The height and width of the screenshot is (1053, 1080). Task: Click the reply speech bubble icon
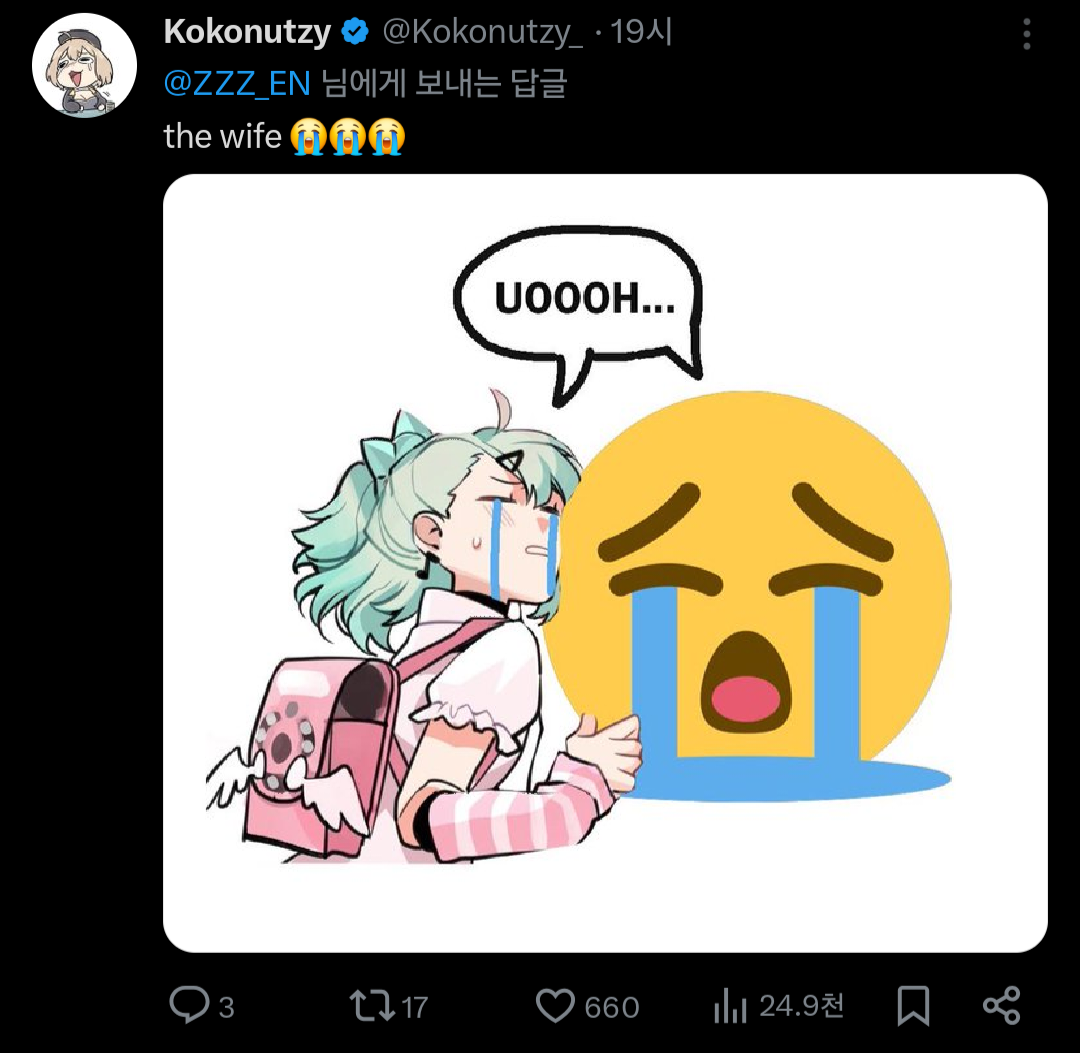click(188, 1005)
